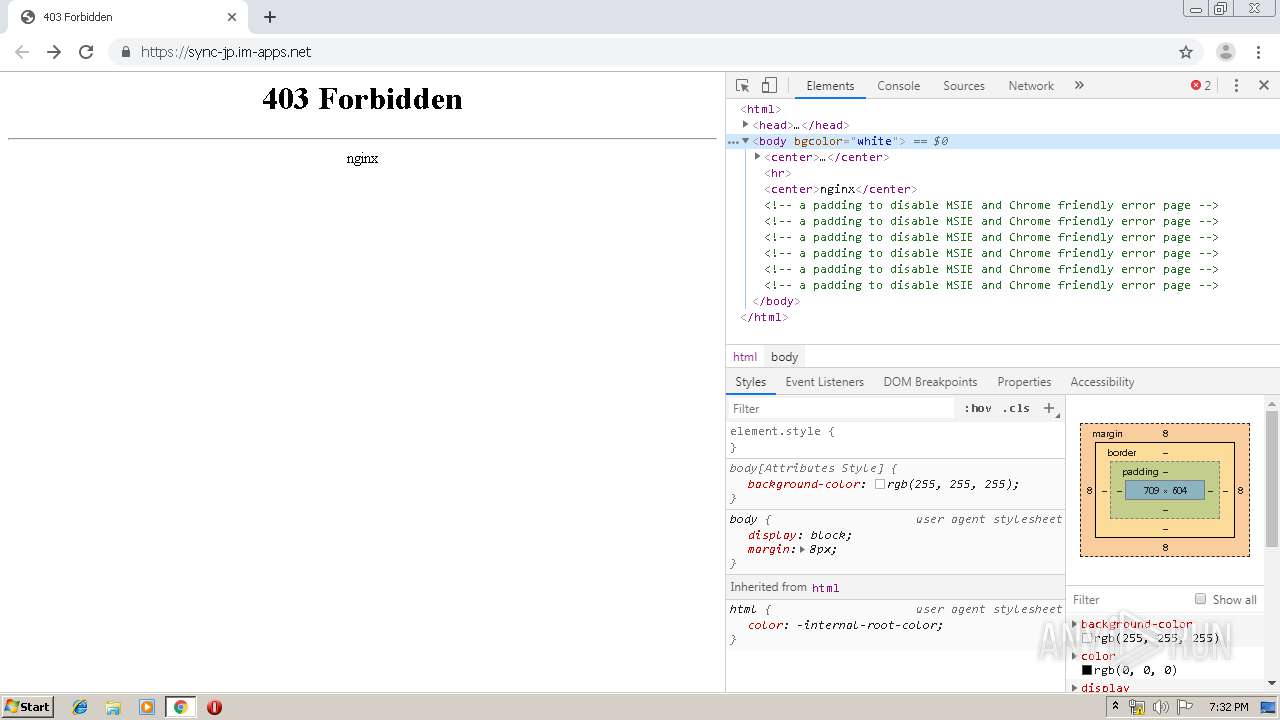
Task: Open the Accessibility sub-tab
Action: tap(1102, 382)
